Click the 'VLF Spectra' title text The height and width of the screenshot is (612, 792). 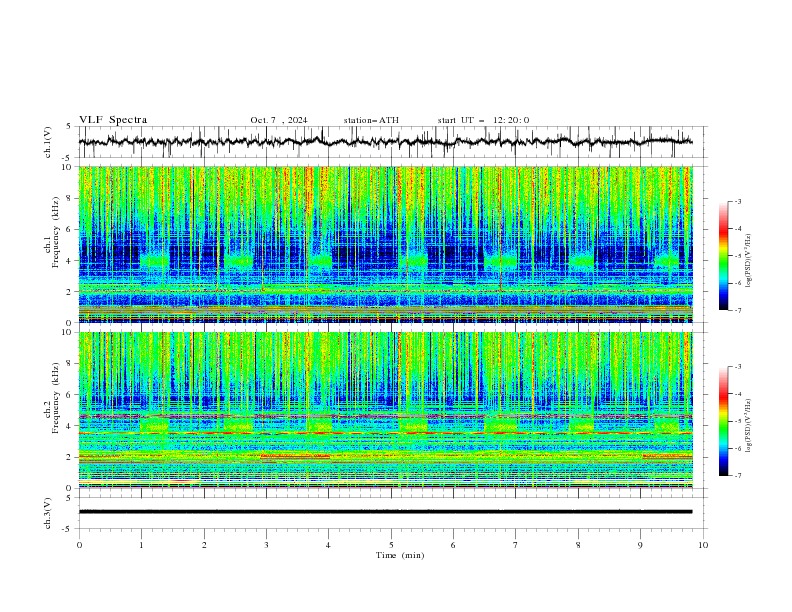click(x=113, y=120)
